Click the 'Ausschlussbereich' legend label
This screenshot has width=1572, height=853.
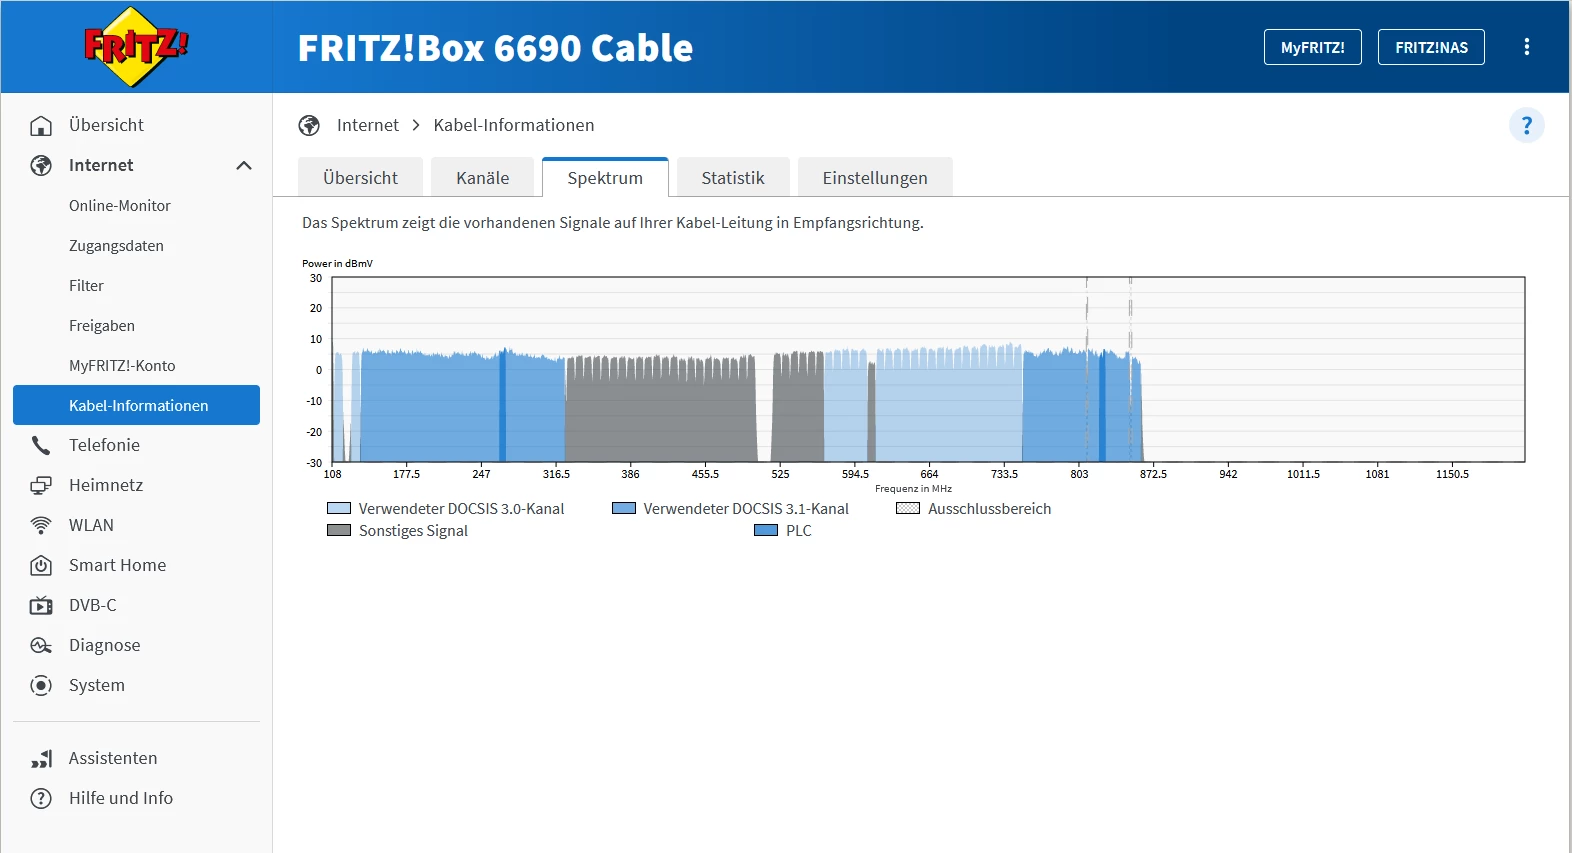pos(989,508)
